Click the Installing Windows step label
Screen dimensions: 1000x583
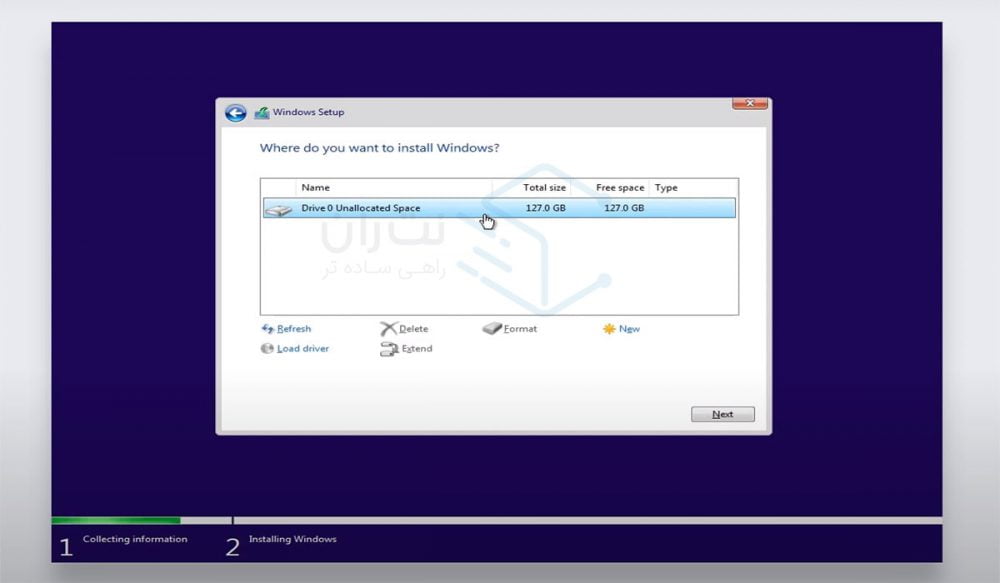pos(292,540)
